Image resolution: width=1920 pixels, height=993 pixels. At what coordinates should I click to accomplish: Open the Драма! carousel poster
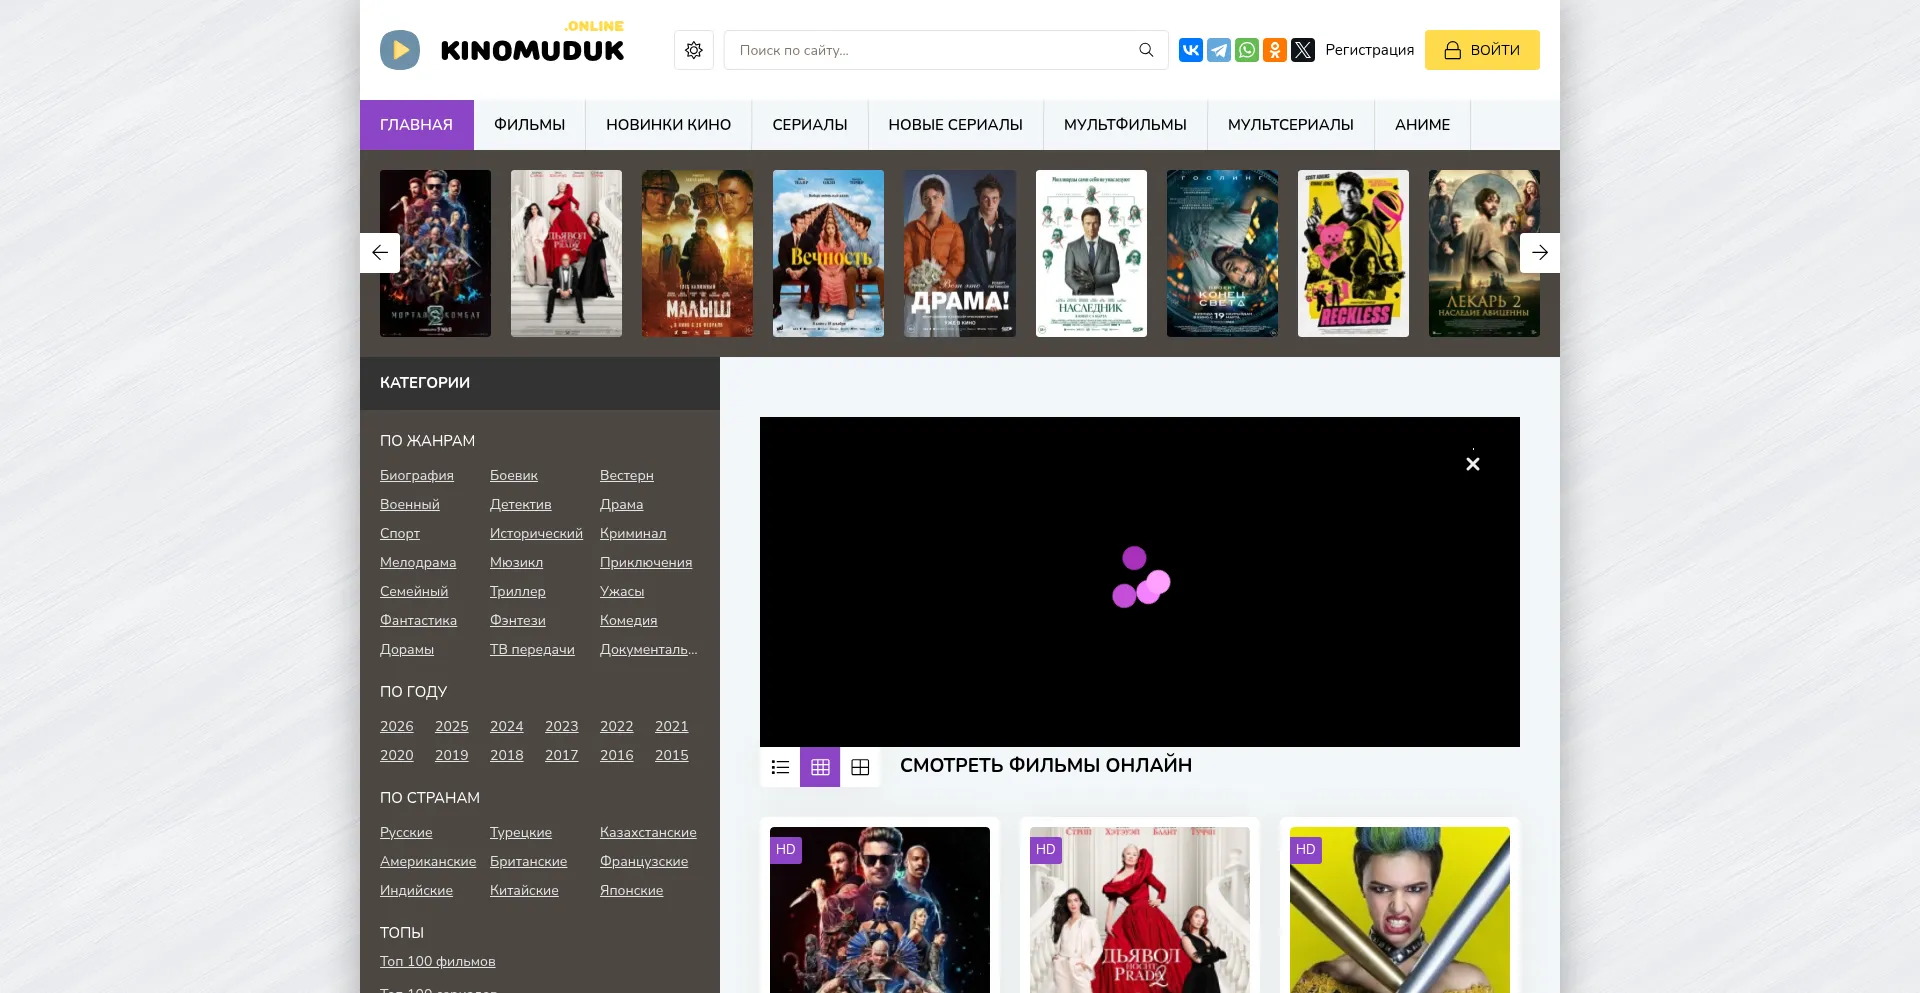(960, 253)
